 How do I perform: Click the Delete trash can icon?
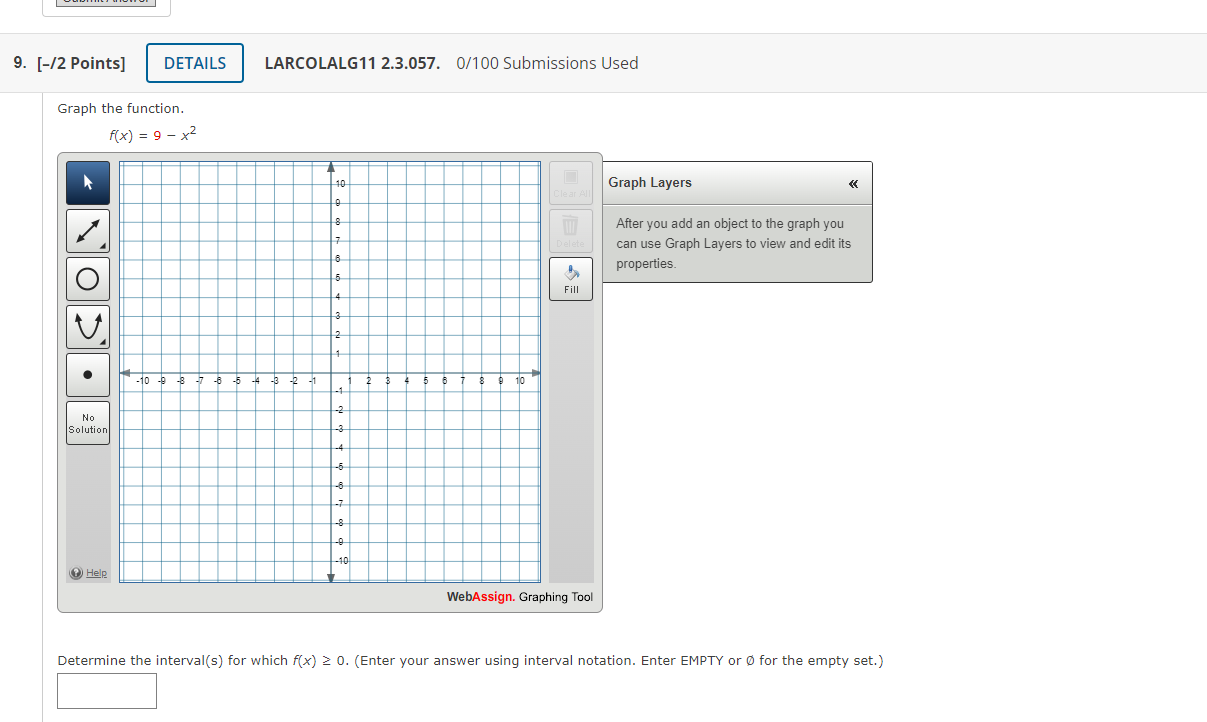tap(570, 229)
